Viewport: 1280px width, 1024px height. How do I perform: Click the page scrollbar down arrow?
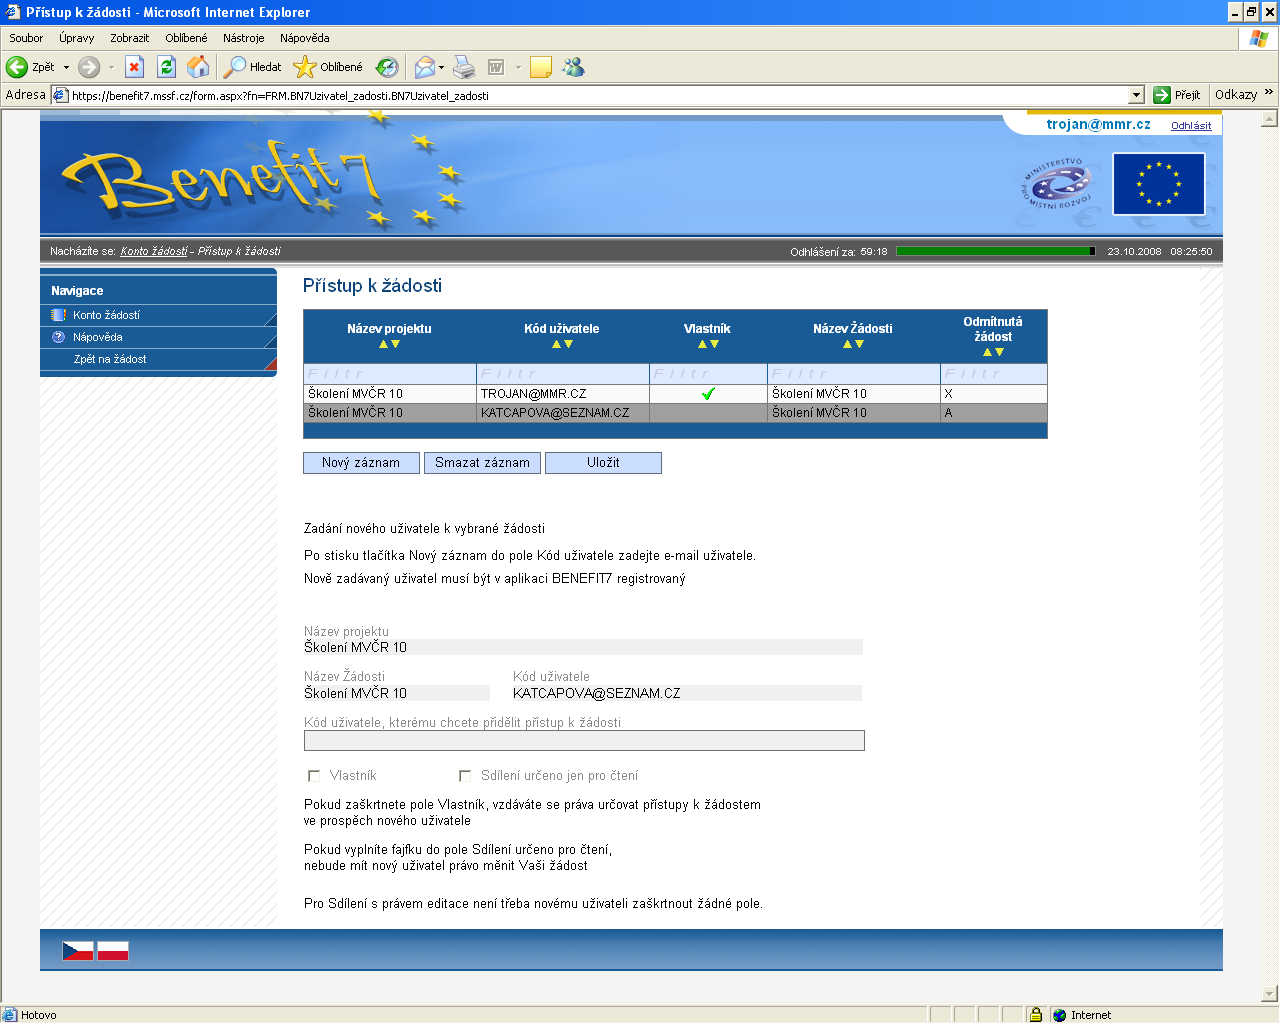tap(1270, 994)
